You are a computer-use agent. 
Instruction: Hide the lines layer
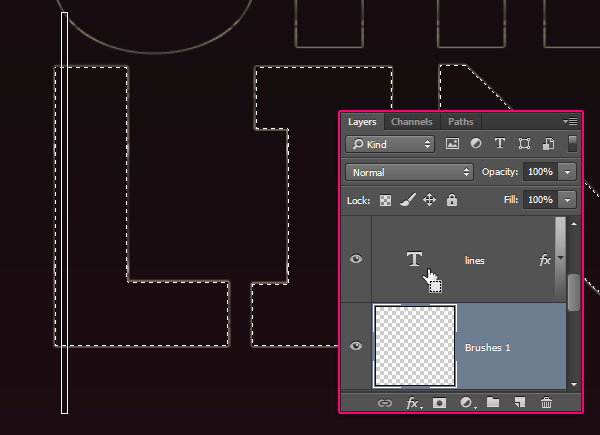click(x=356, y=259)
